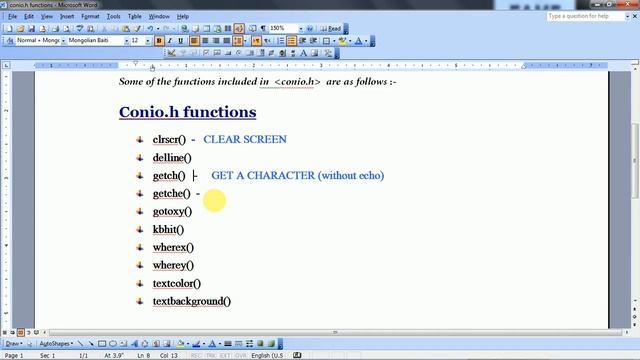Toggle Show/Hide paragraph marks
Image resolution: width=640 pixels, height=360 pixels.
point(263,29)
